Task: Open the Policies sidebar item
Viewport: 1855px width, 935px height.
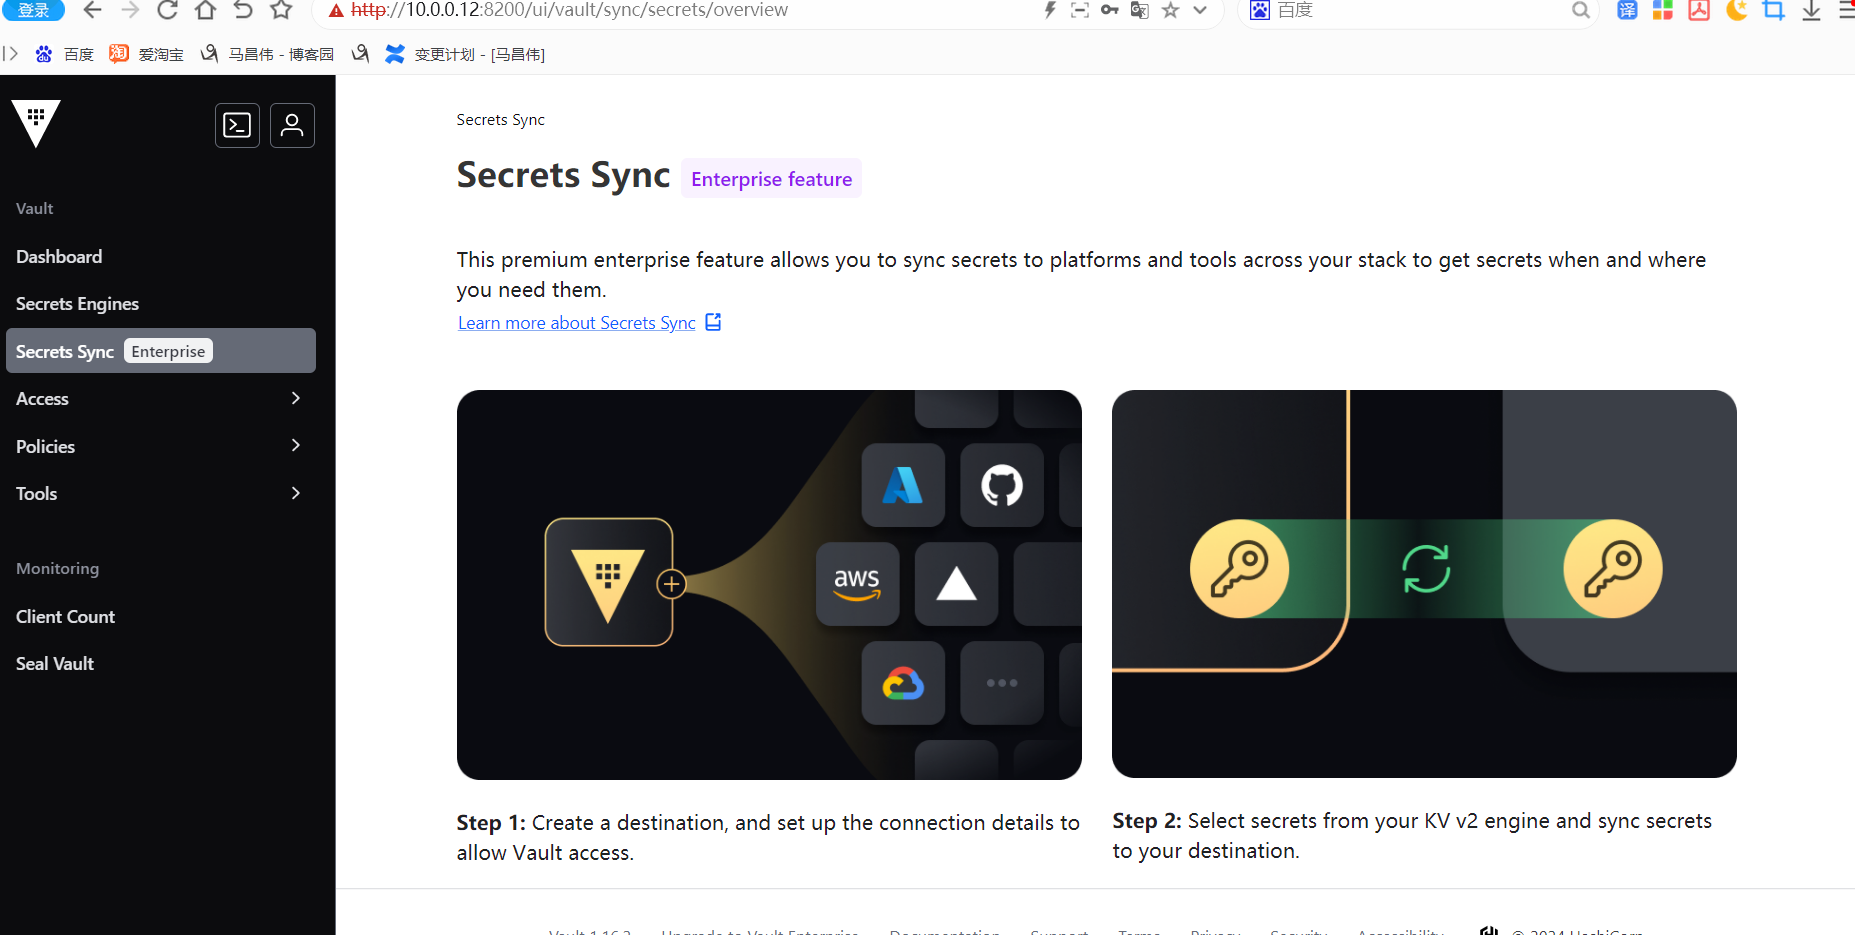Action: pyautogui.click(x=161, y=446)
